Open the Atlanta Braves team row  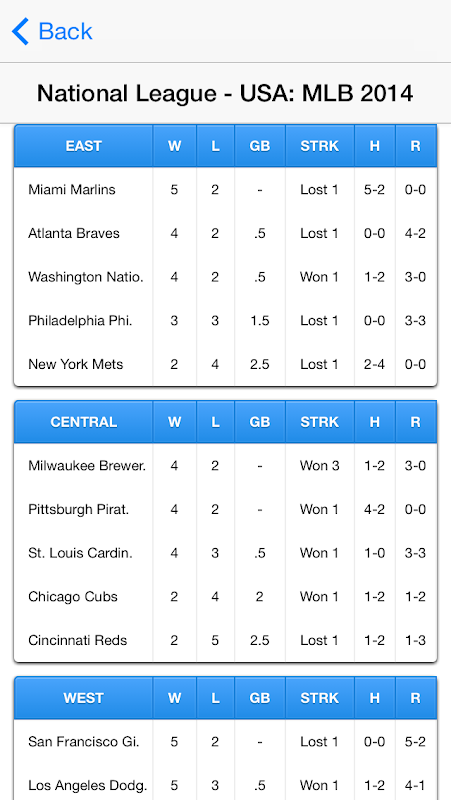tap(226, 234)
